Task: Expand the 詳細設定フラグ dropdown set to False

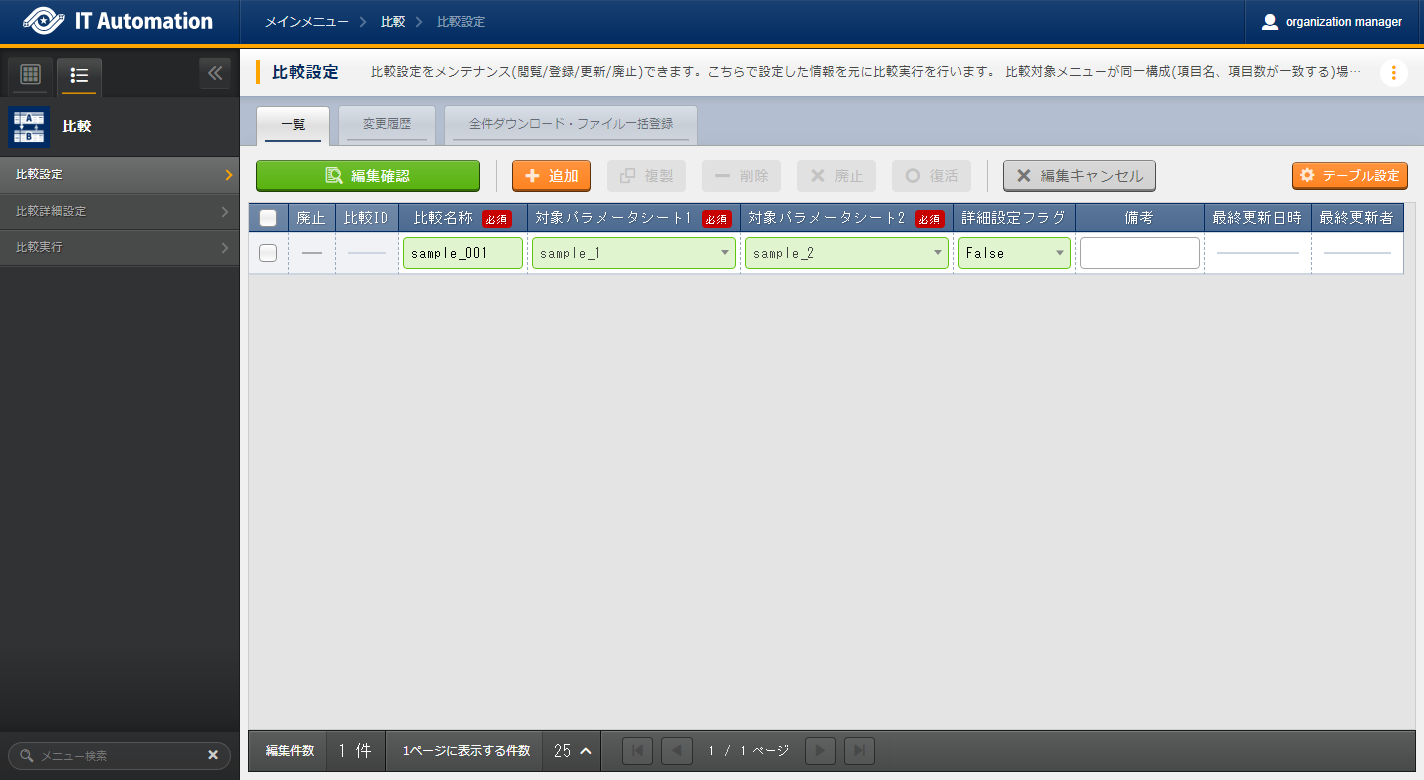Action: pyautogui.click(x=1014, y=253)
